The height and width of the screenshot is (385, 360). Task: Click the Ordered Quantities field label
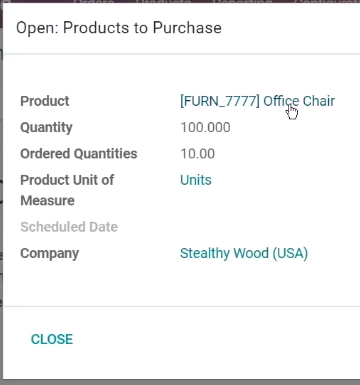tap(79, 154)
